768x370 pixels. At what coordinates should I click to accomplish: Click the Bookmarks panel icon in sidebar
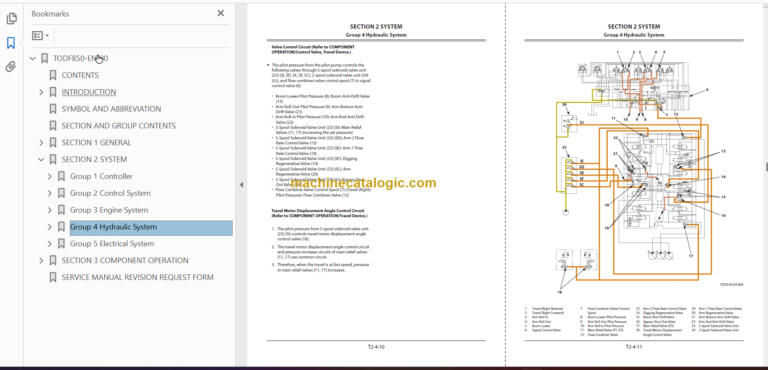tap(11, 43)
